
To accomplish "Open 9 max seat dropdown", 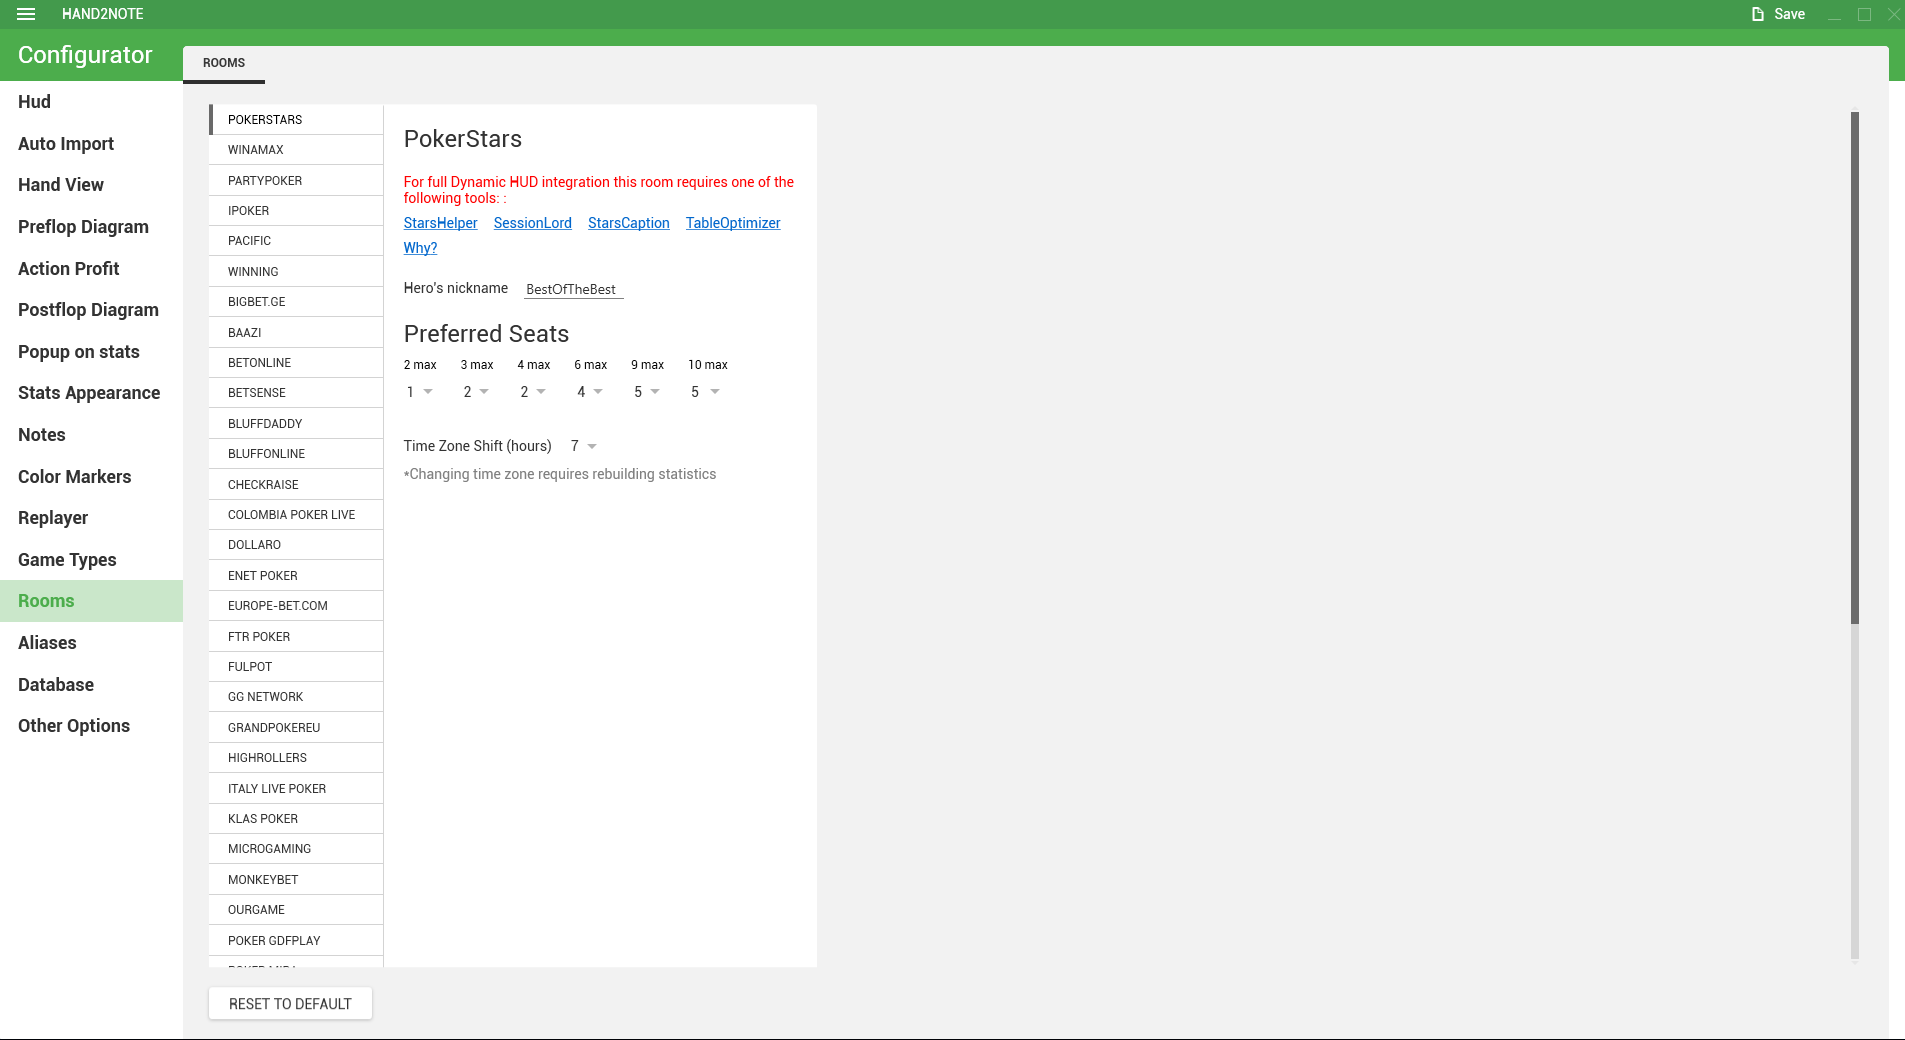I will (x=647, y=392).
